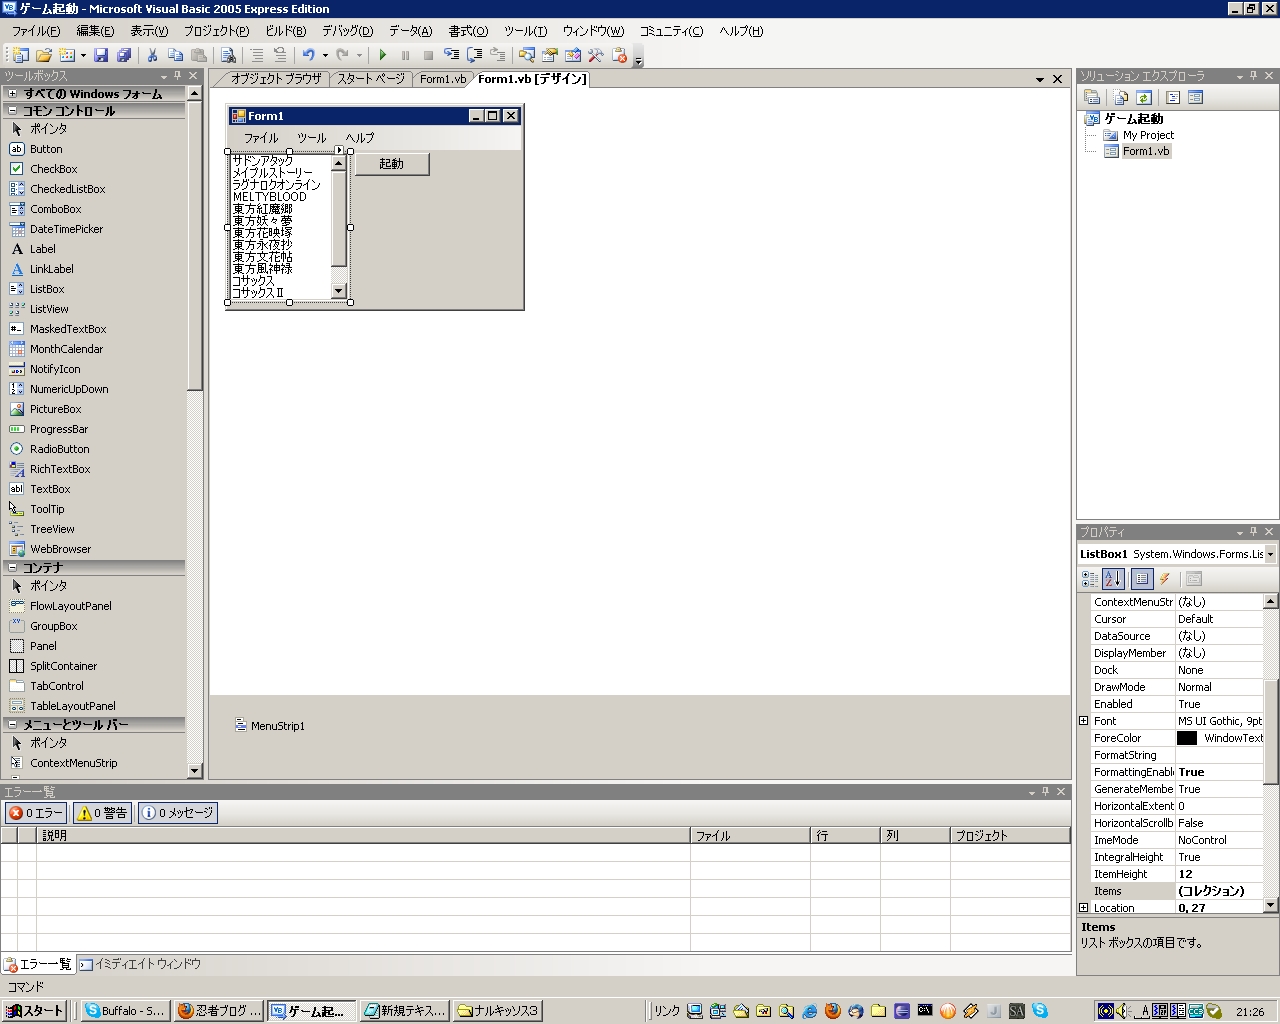Cut selection with the scissors icon

click(153, 55)
